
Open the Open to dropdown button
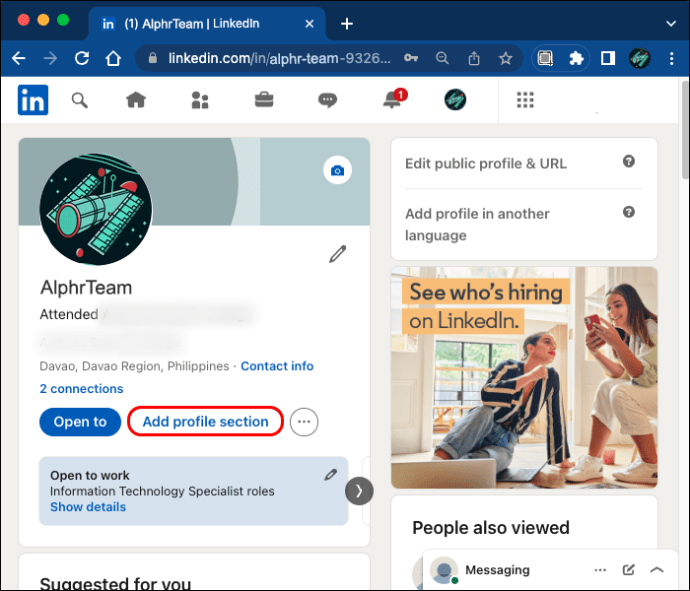(x=79, y=422)
